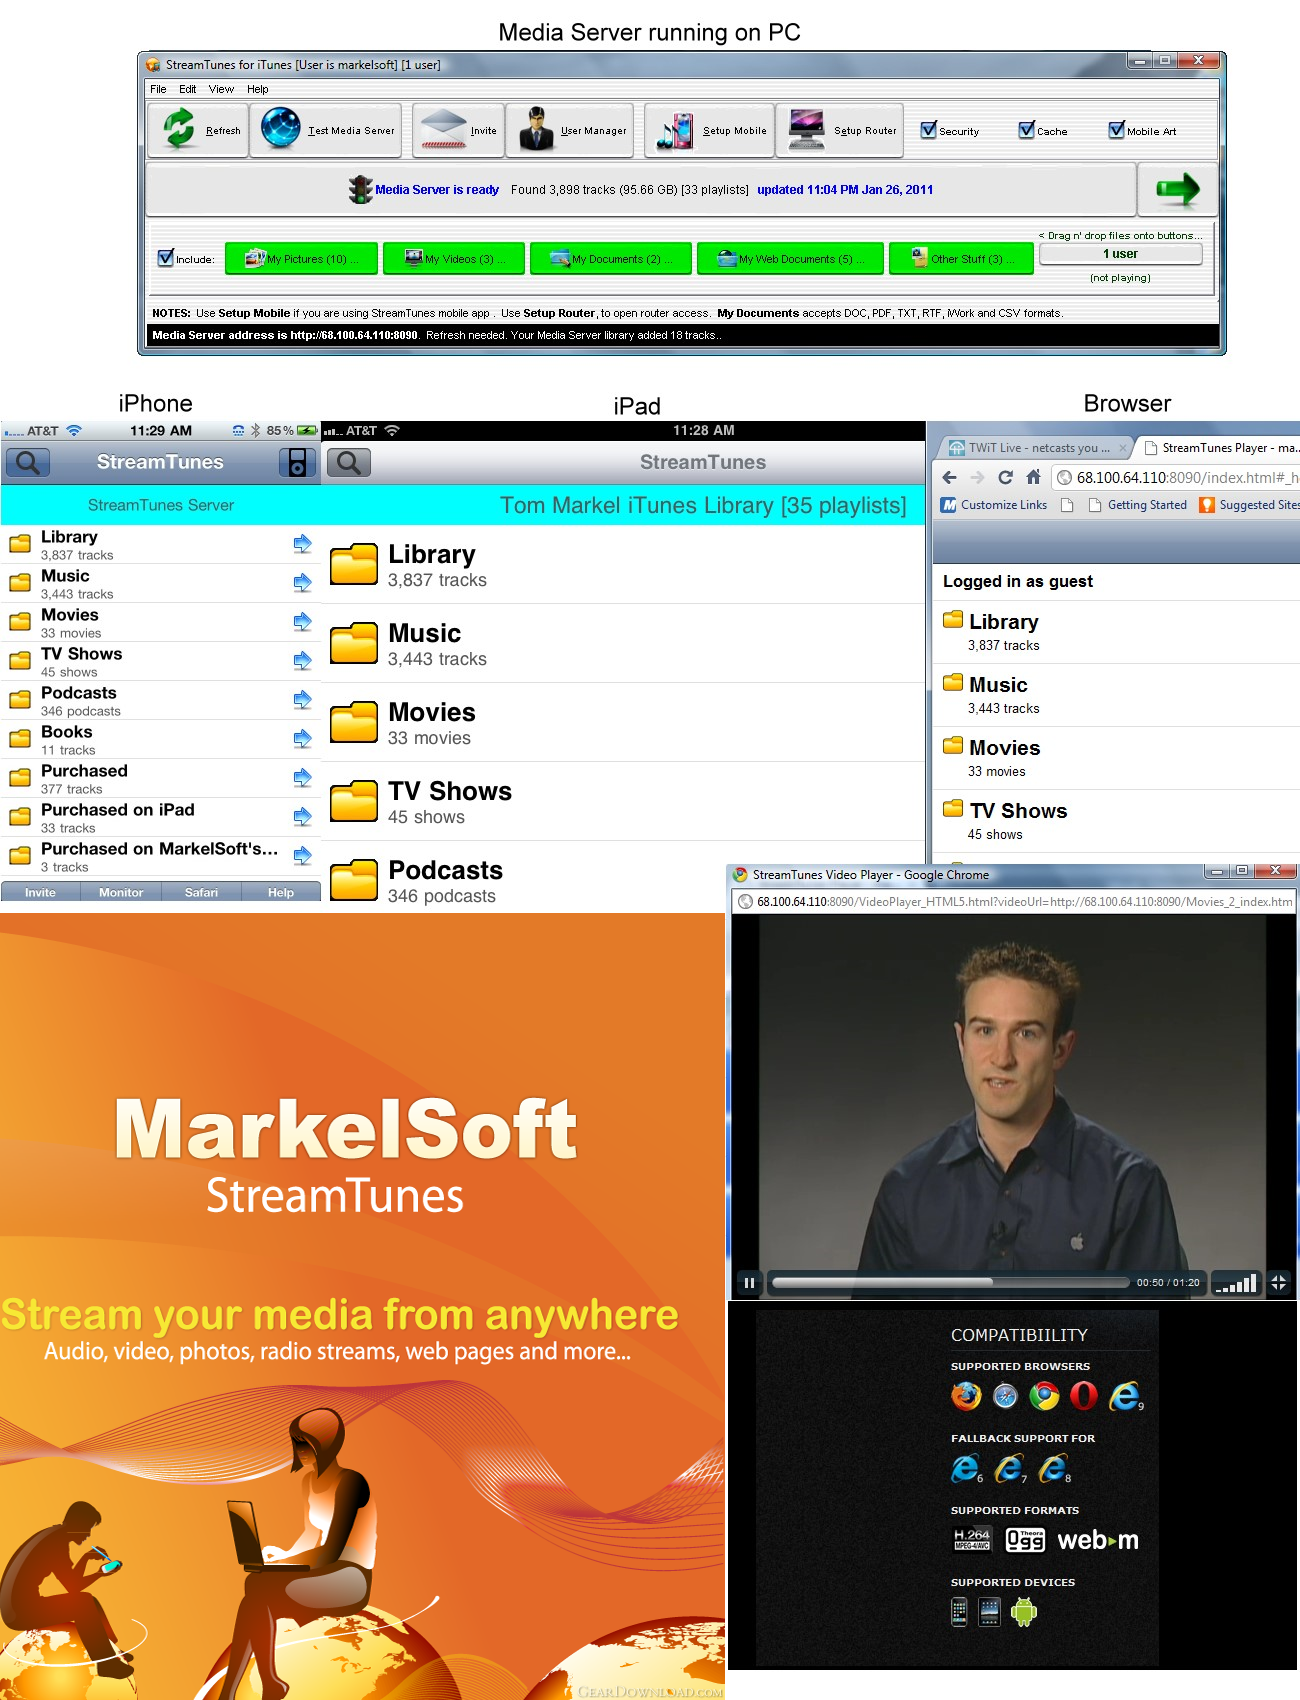Click the Android icon under Supported Devices

1024,1612
